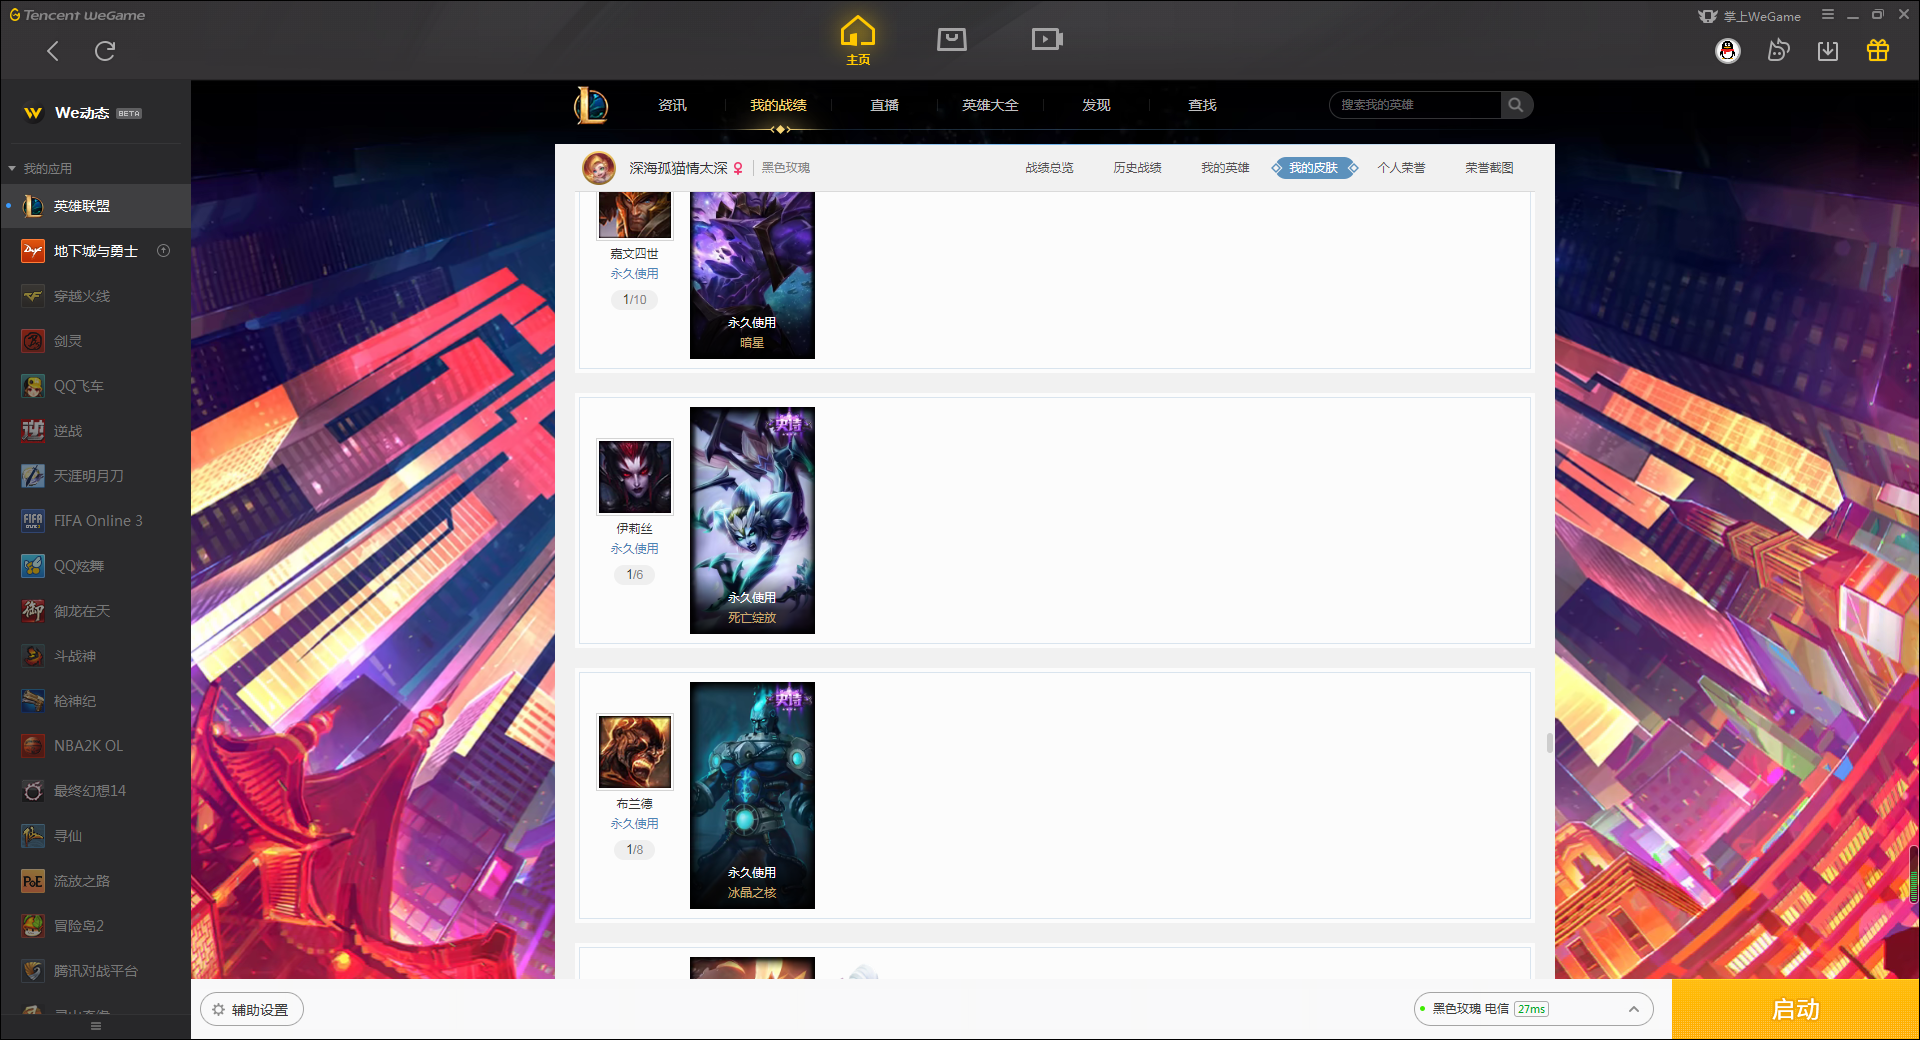Open the chat messages icon in header
The height and width of the screenshot is (1040, 1920).
click(x=1778, y=50)
